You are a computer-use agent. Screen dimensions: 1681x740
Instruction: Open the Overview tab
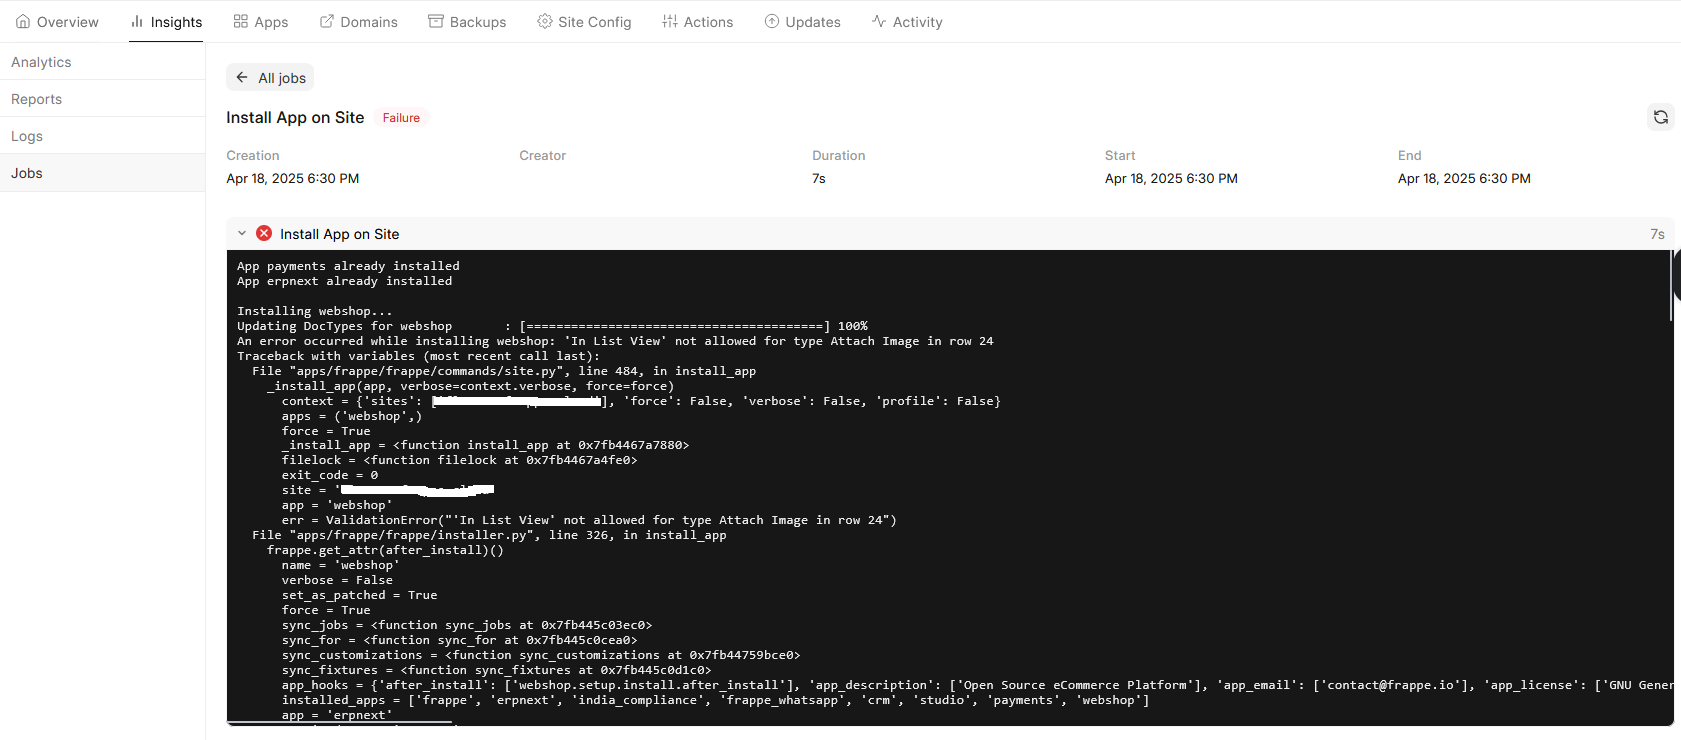pos(57,21)
